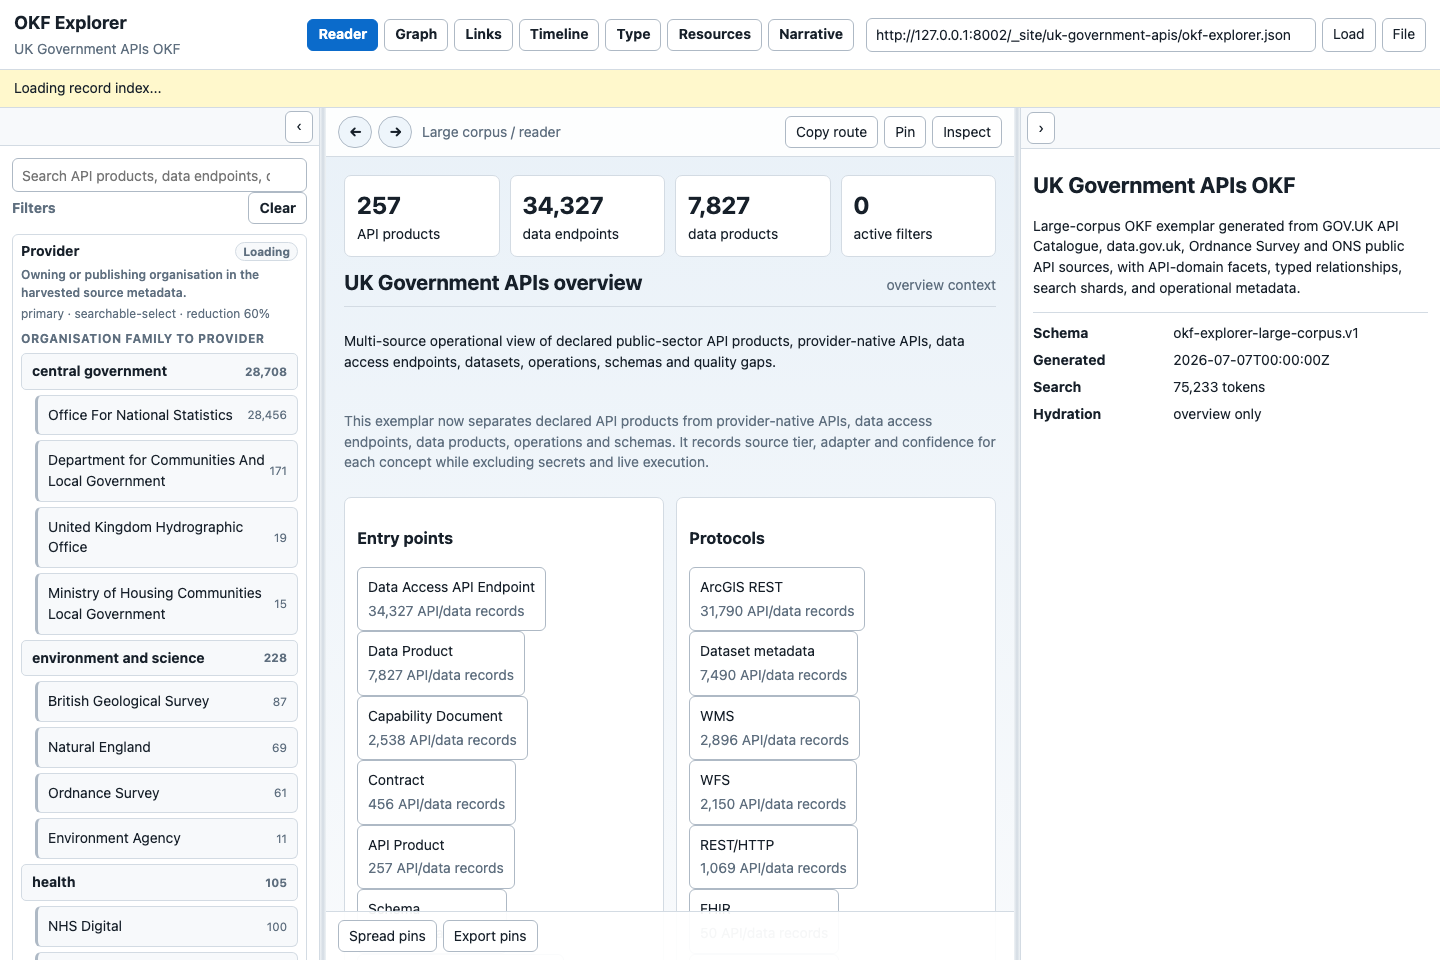Filter by Natural England
1440x960 pixels.
pyautogui.click(x=166, y=747)
